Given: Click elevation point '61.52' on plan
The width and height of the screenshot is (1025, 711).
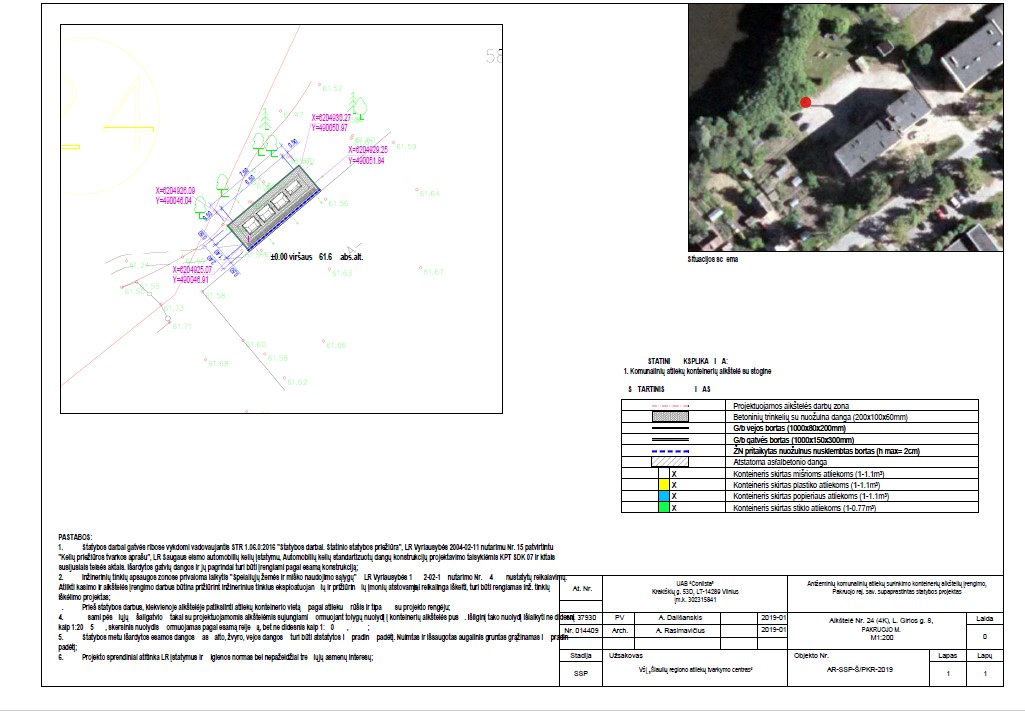Looking at the screenshot, I should (x=332, y=88).
